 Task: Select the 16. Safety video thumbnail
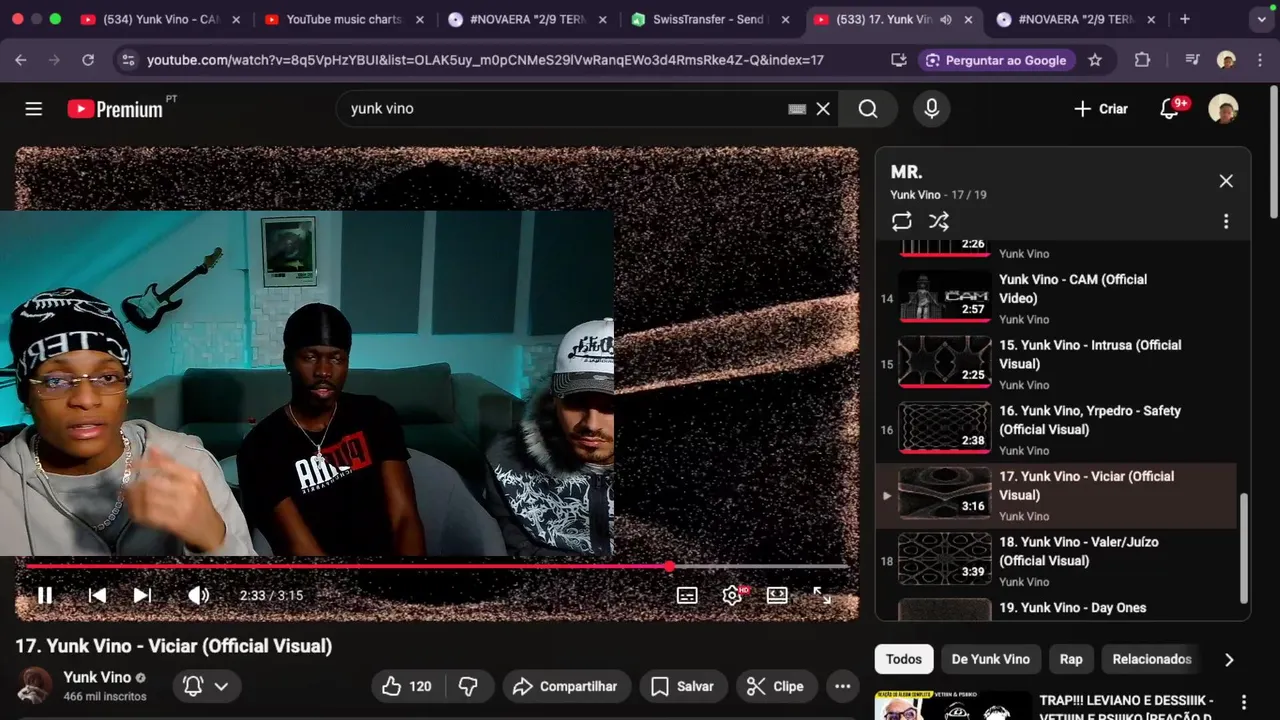(944, 427)
